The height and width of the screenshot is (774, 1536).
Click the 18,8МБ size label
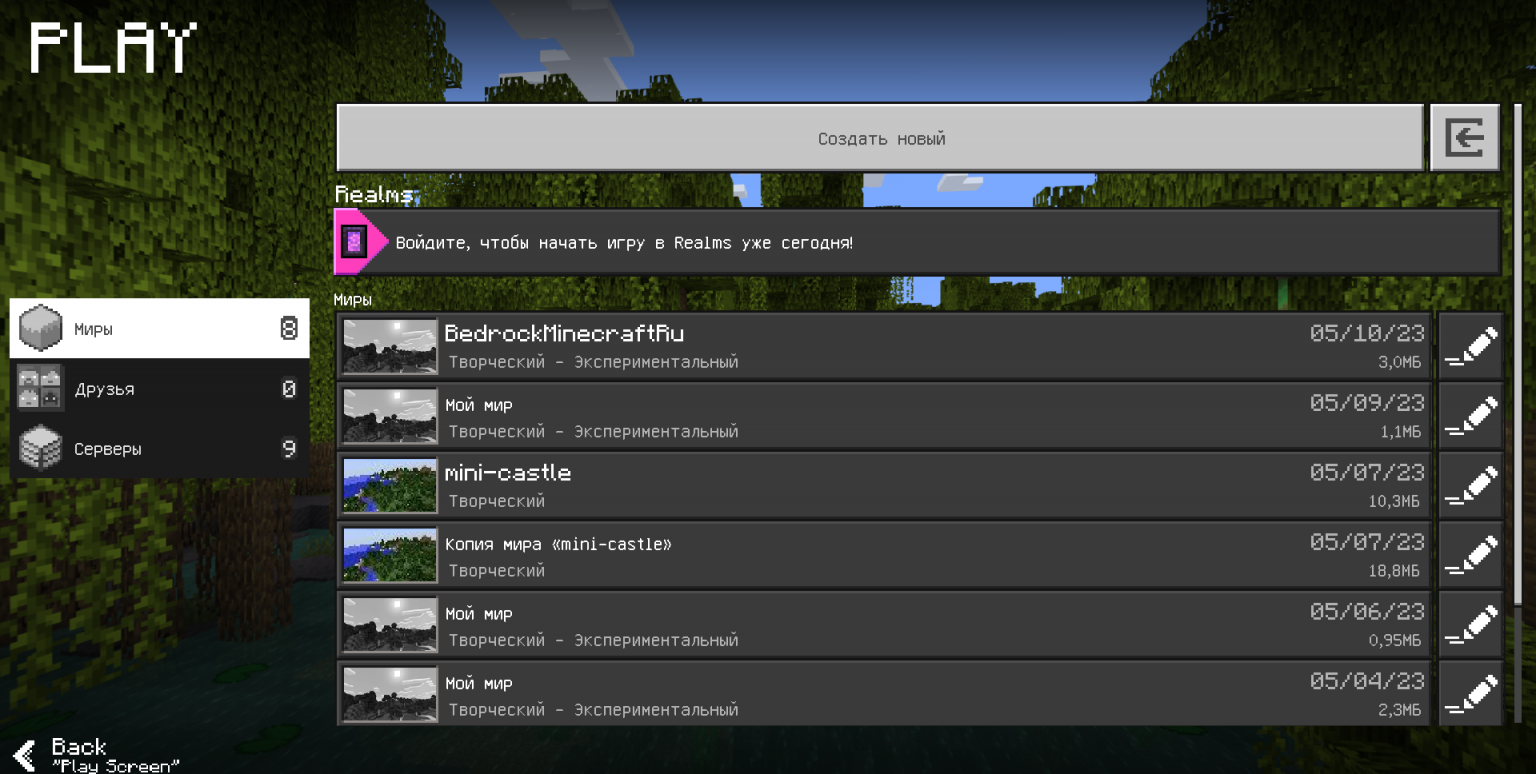click(x=1395, y=571)
